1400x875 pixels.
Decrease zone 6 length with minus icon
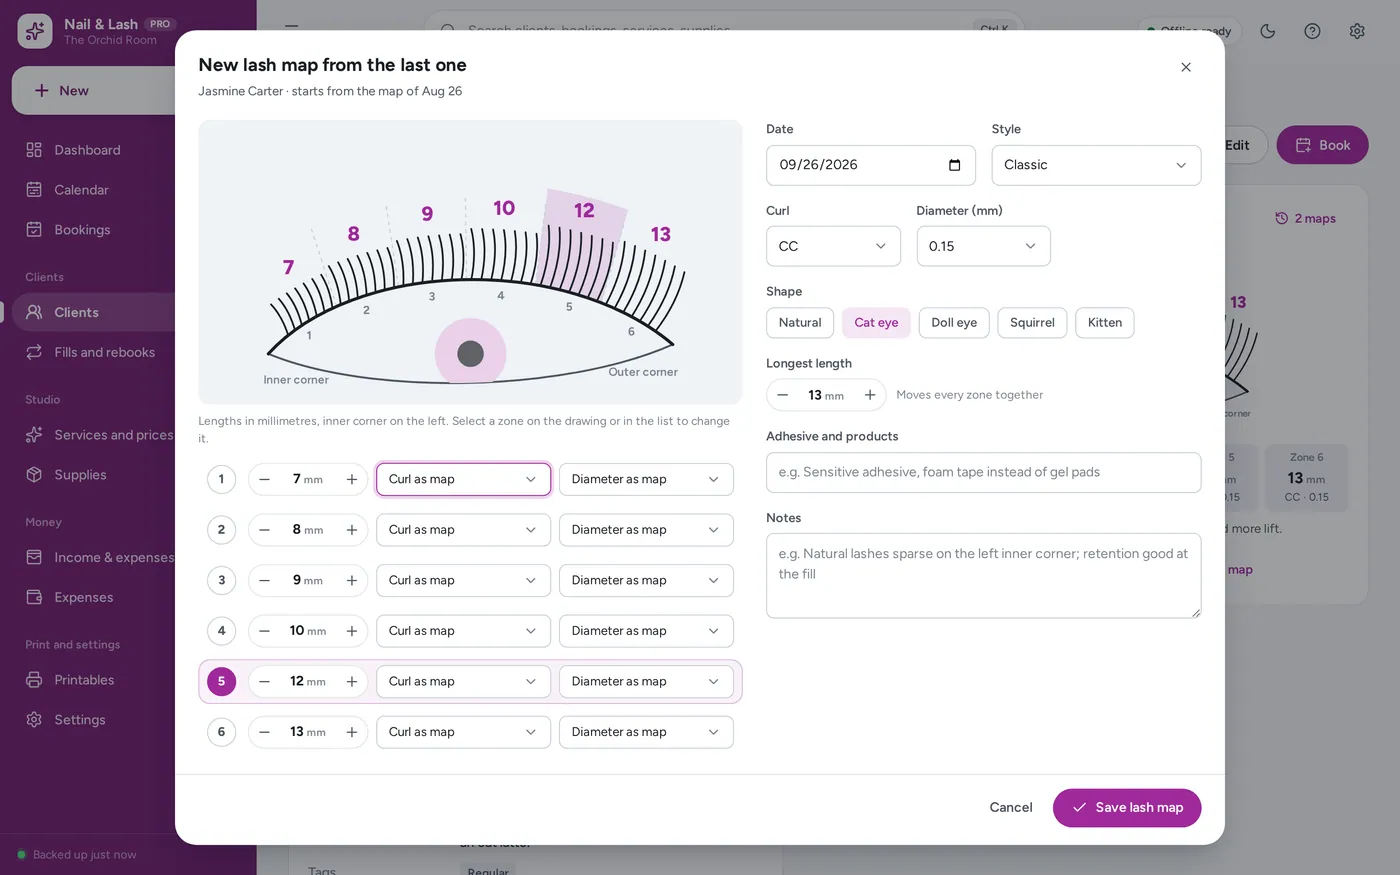tap(264, 732)
